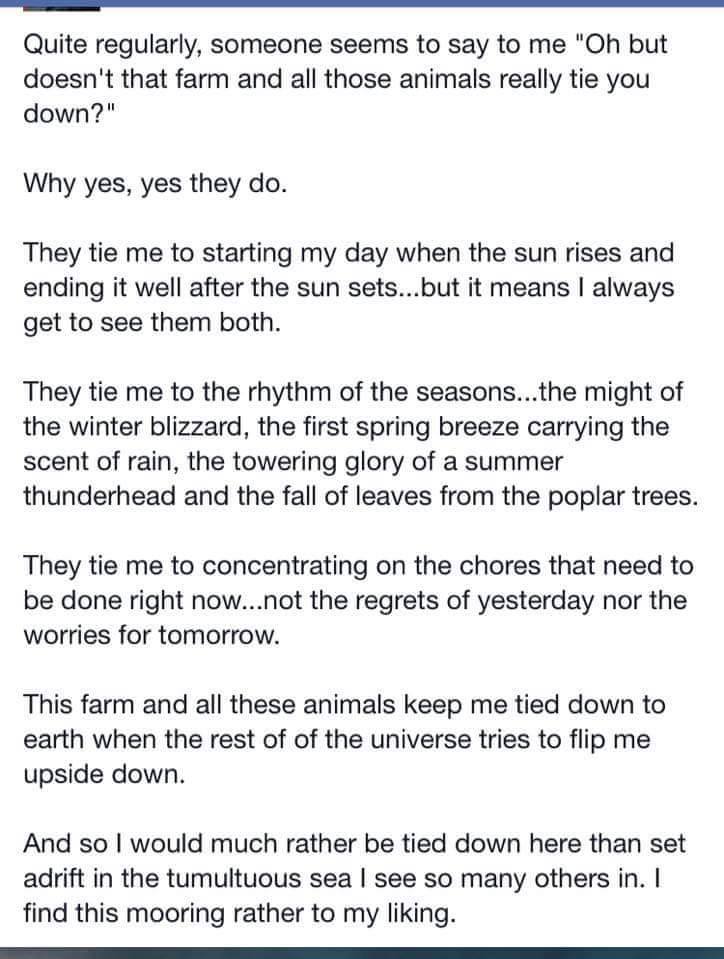Click the phrase "upside down."
This screenshot has width=724, height=959.
(104, 773)
